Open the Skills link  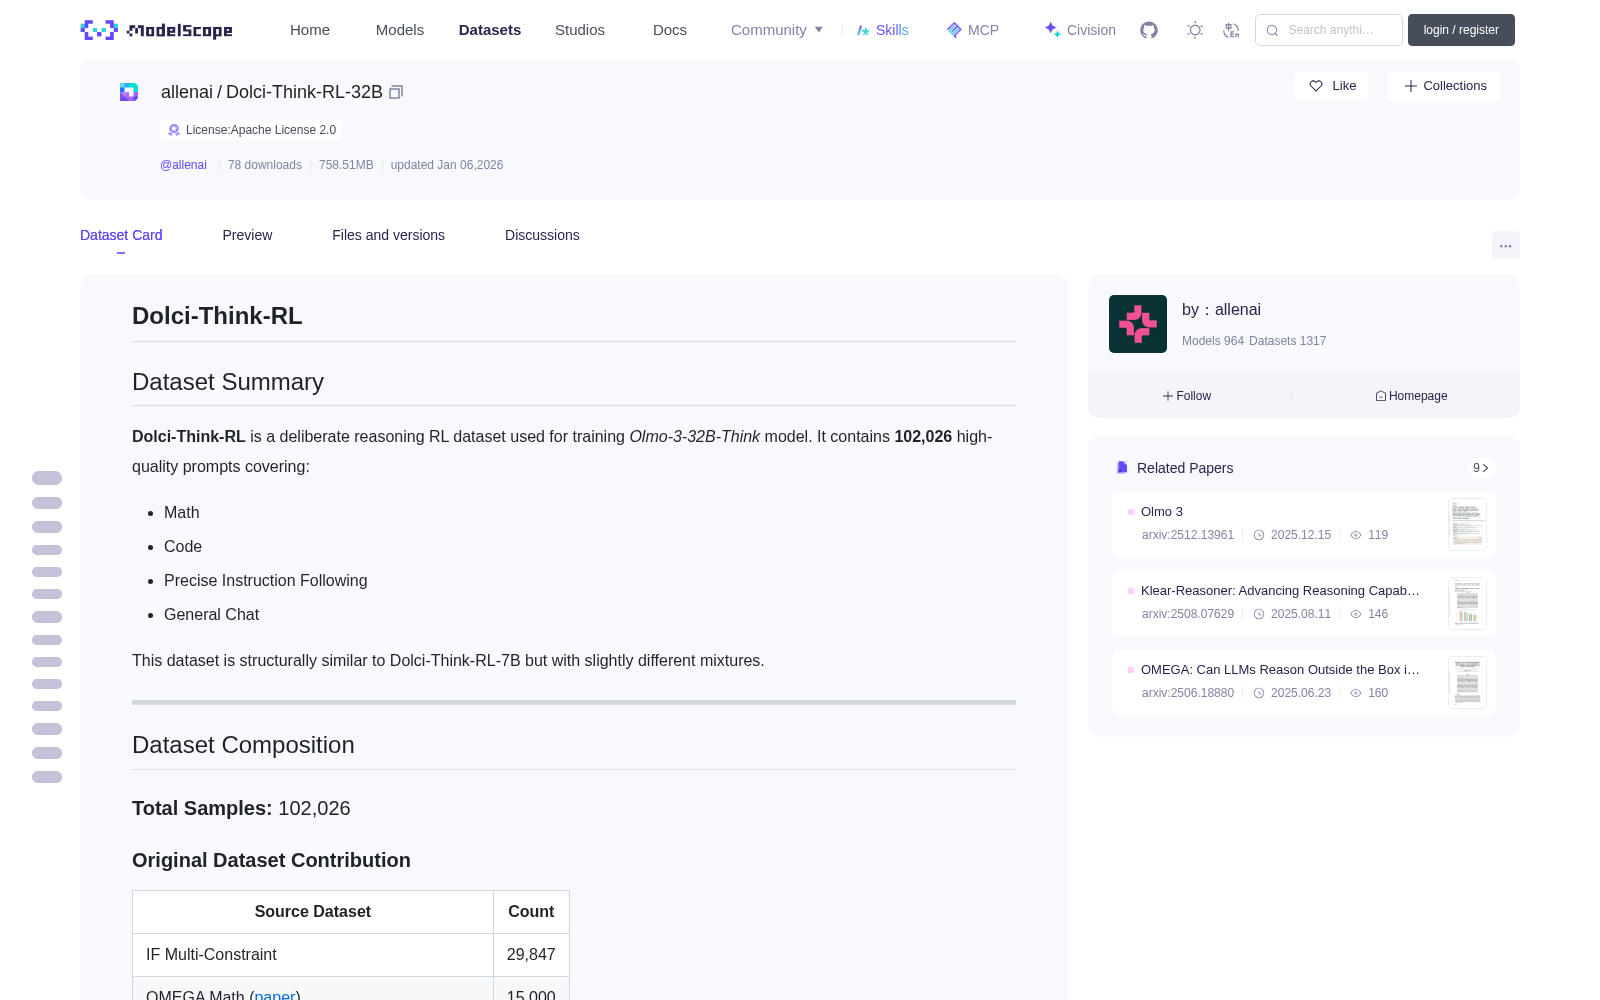pos(882,30)
